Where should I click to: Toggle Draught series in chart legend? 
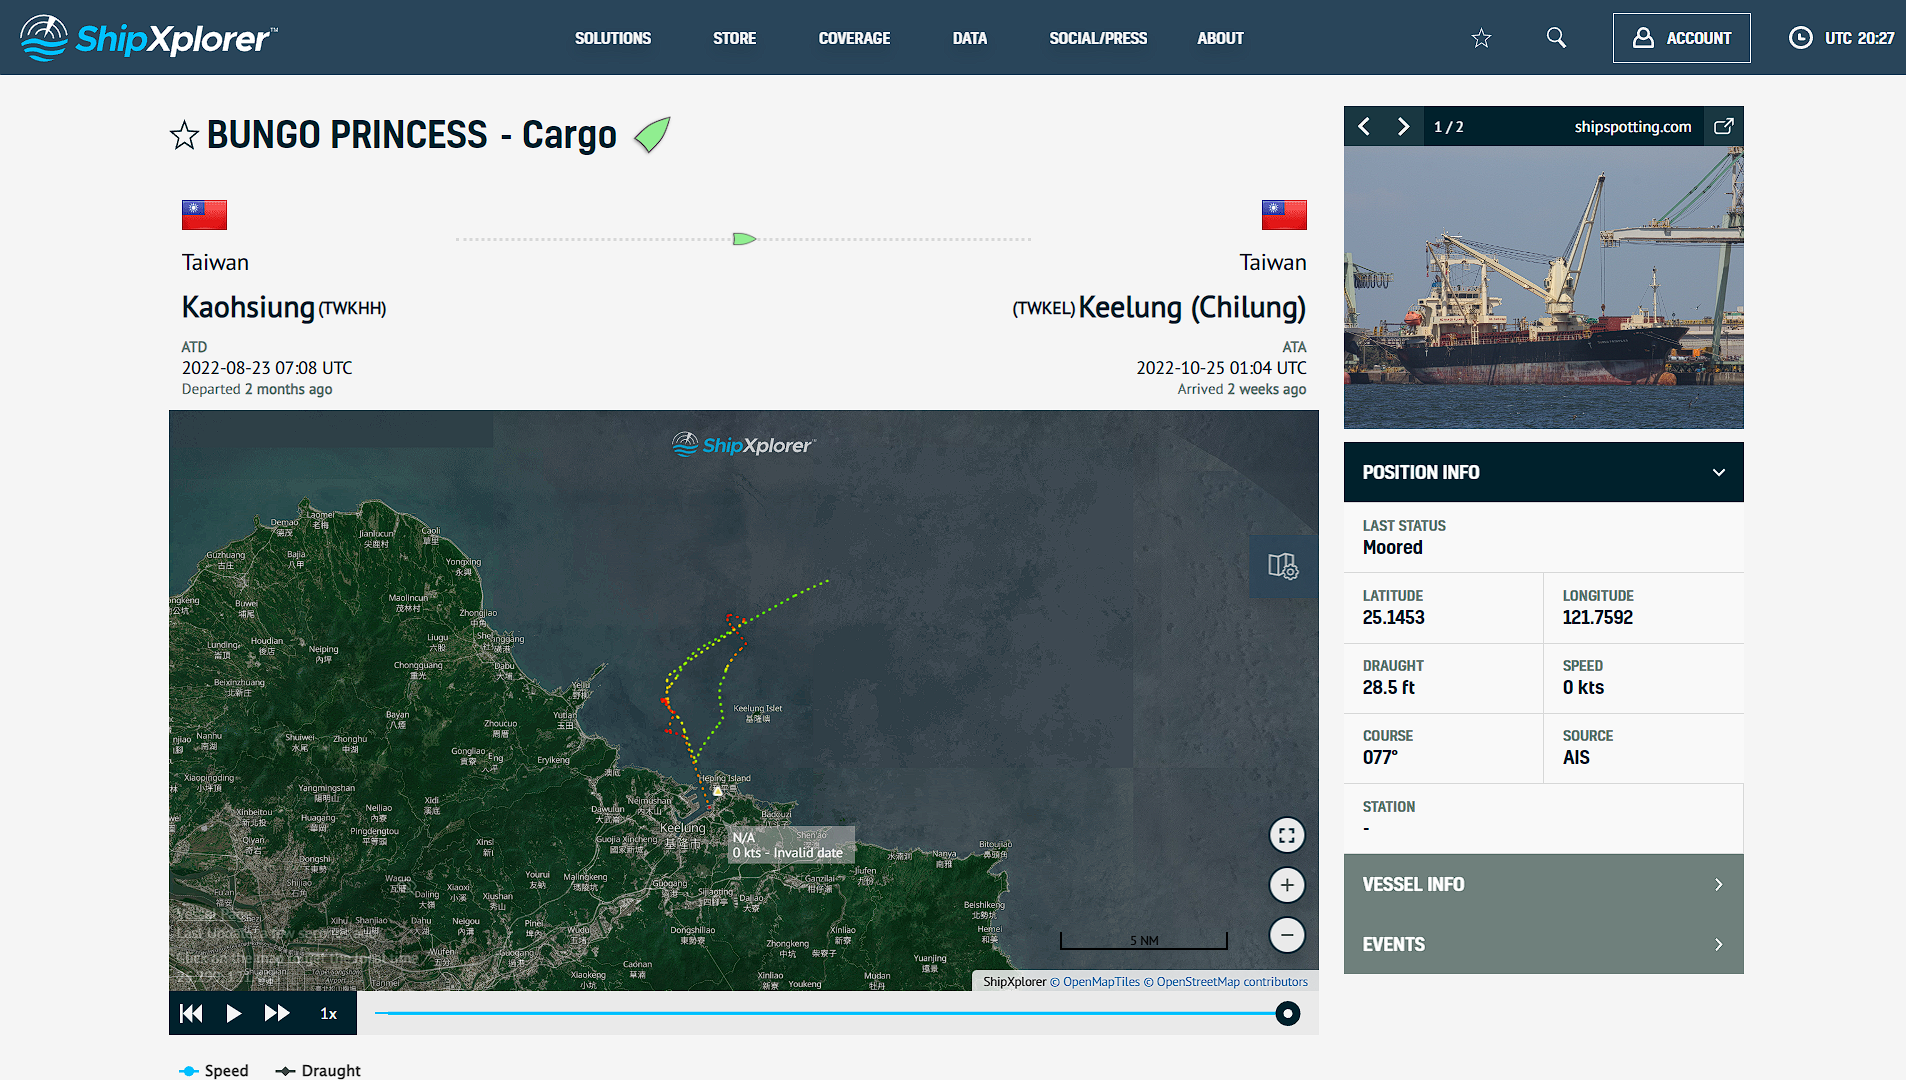tap(318, 1070)
